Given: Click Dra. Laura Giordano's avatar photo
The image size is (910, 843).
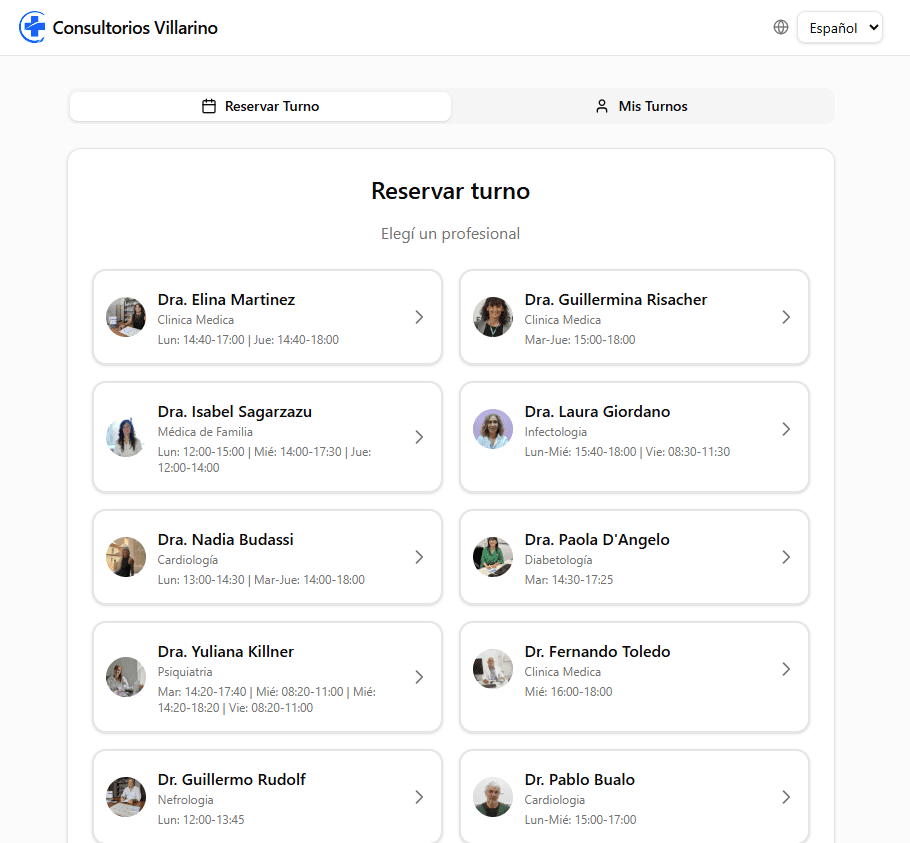Looking at the screenshot, I should coord(493,429).
